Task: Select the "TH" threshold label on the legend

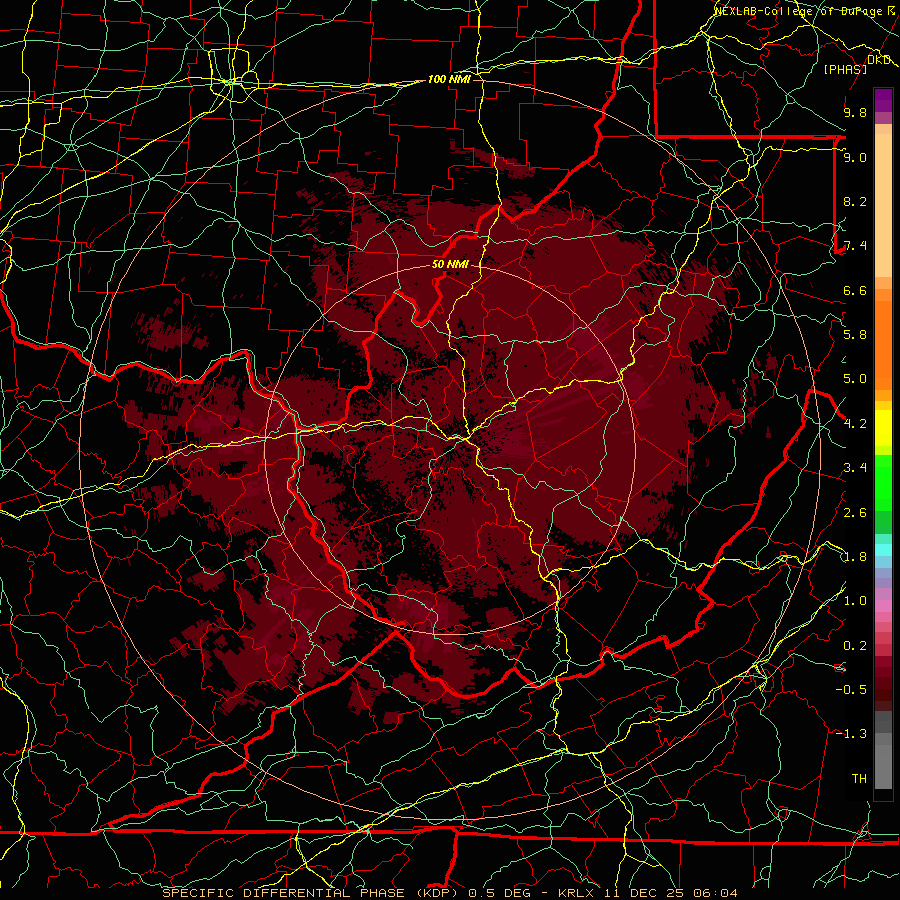Action: click(x=859, y=779)
